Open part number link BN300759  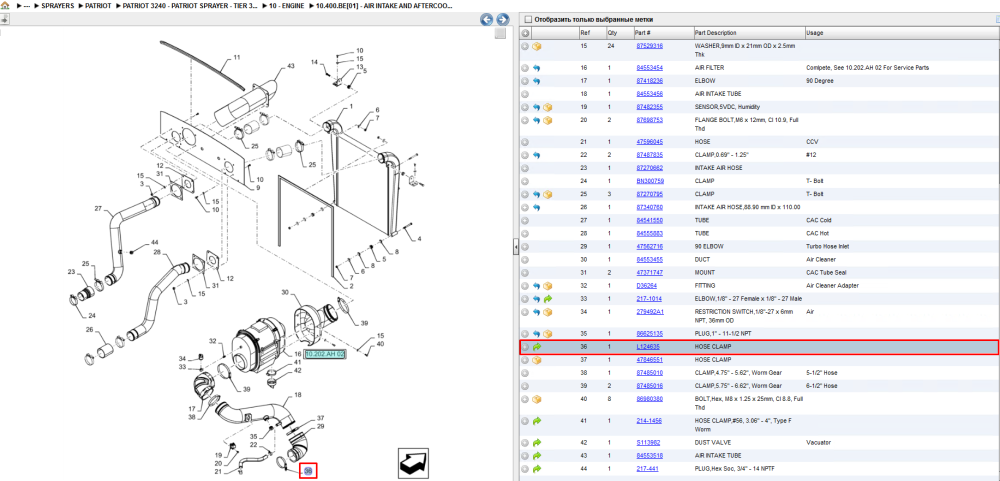[649, 181]
